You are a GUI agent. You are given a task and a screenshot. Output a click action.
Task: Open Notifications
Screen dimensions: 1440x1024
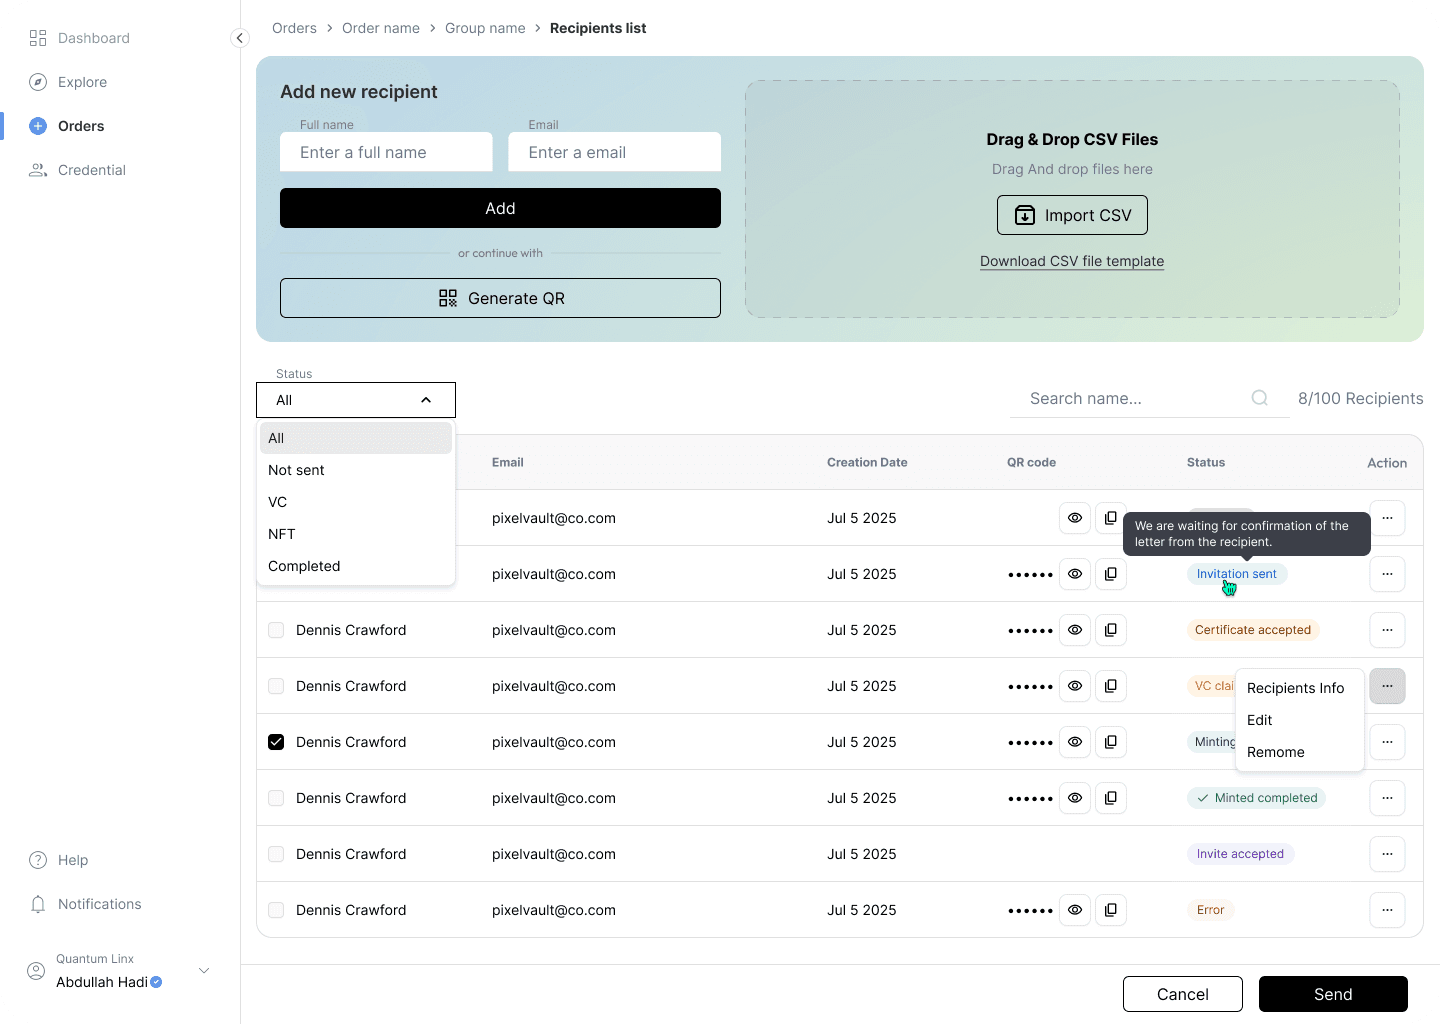click(x=99, y=904)
